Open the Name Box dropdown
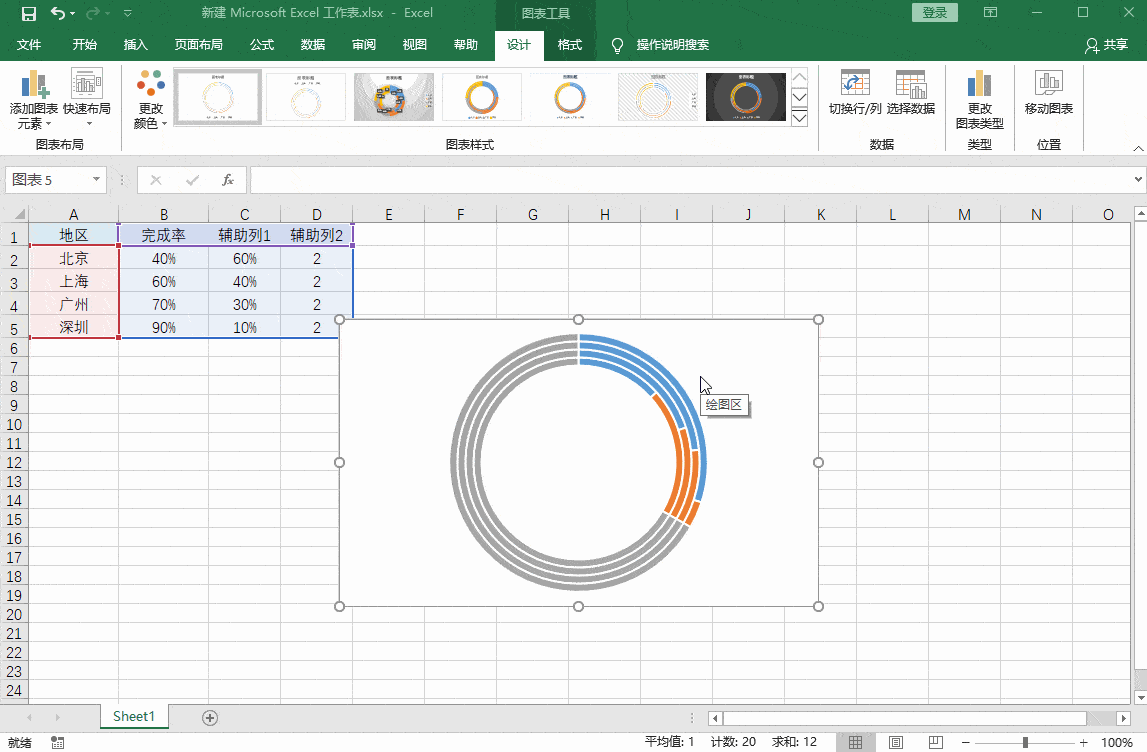This screenshot has width=1147, height=752. pos(96,180)
